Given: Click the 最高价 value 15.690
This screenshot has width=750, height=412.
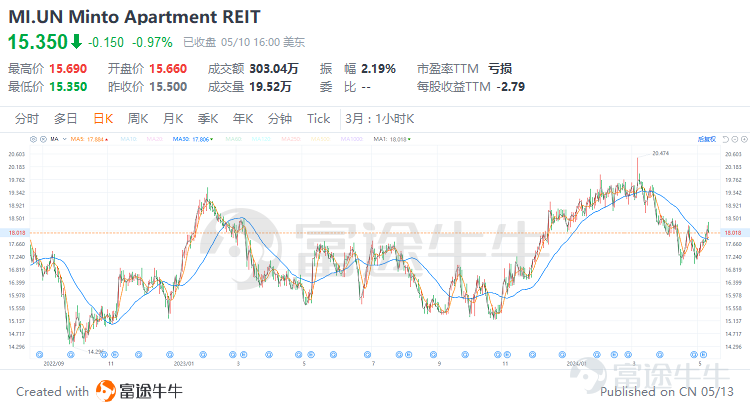Looking at the screenshot, I should (x=68, y=69).
